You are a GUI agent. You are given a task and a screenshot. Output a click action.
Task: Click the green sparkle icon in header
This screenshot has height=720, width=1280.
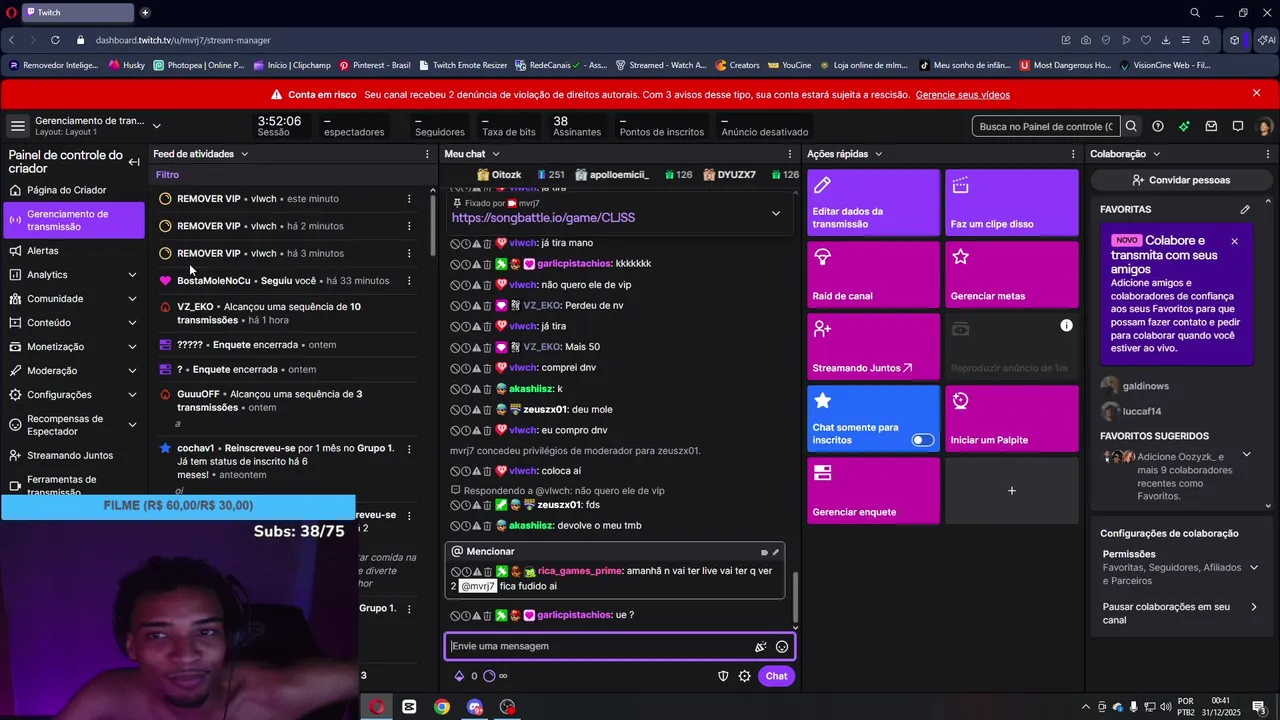coord(1184,126)
